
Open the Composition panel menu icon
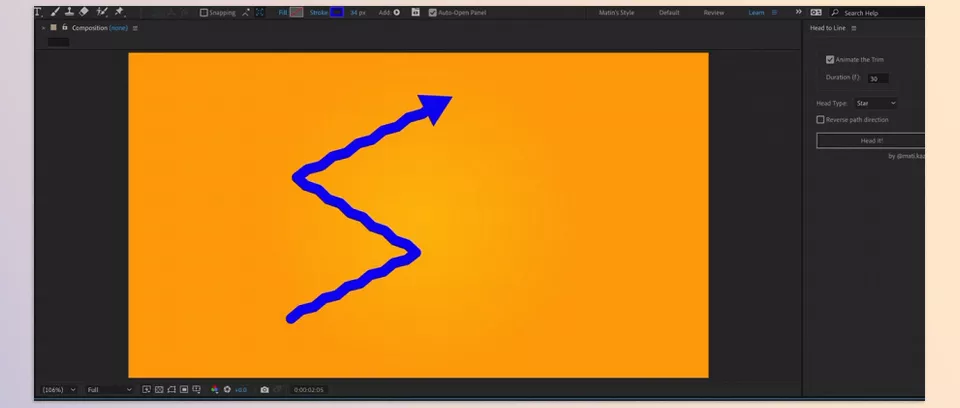[135, 28]
